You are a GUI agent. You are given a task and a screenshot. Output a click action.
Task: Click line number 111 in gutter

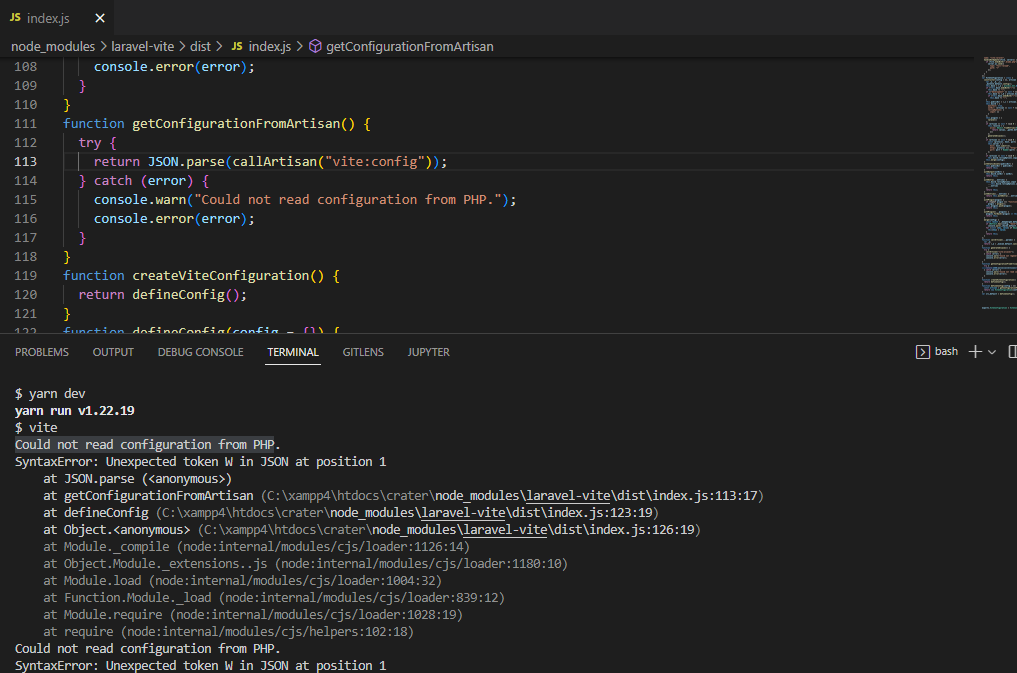(x=25, y=123)
